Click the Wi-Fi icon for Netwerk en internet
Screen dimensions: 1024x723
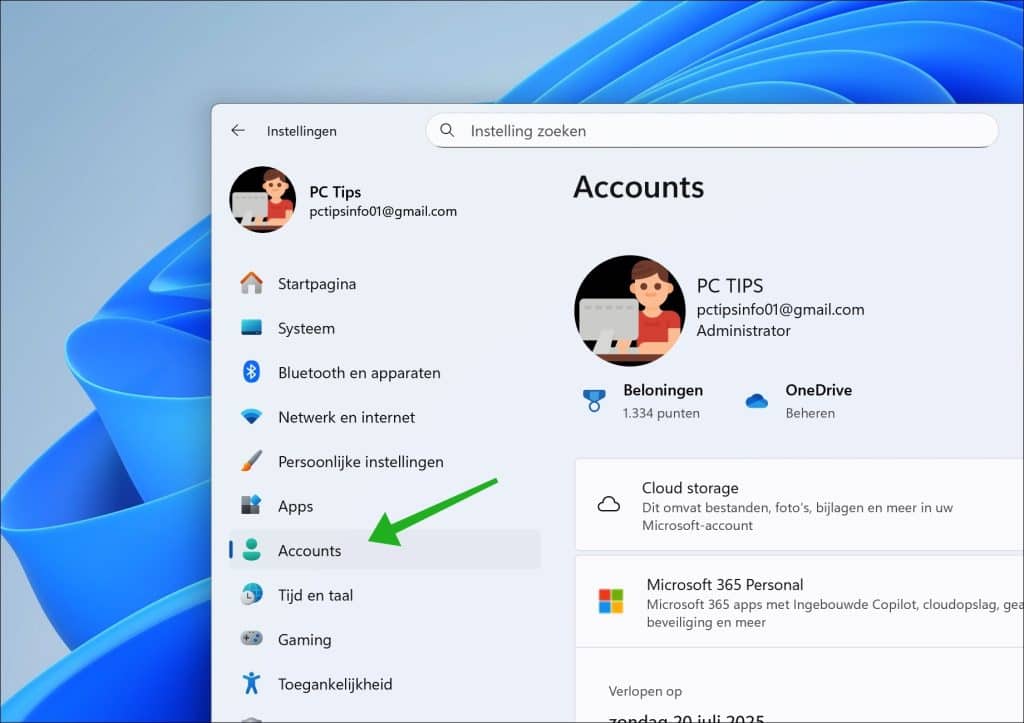point(251,417)
